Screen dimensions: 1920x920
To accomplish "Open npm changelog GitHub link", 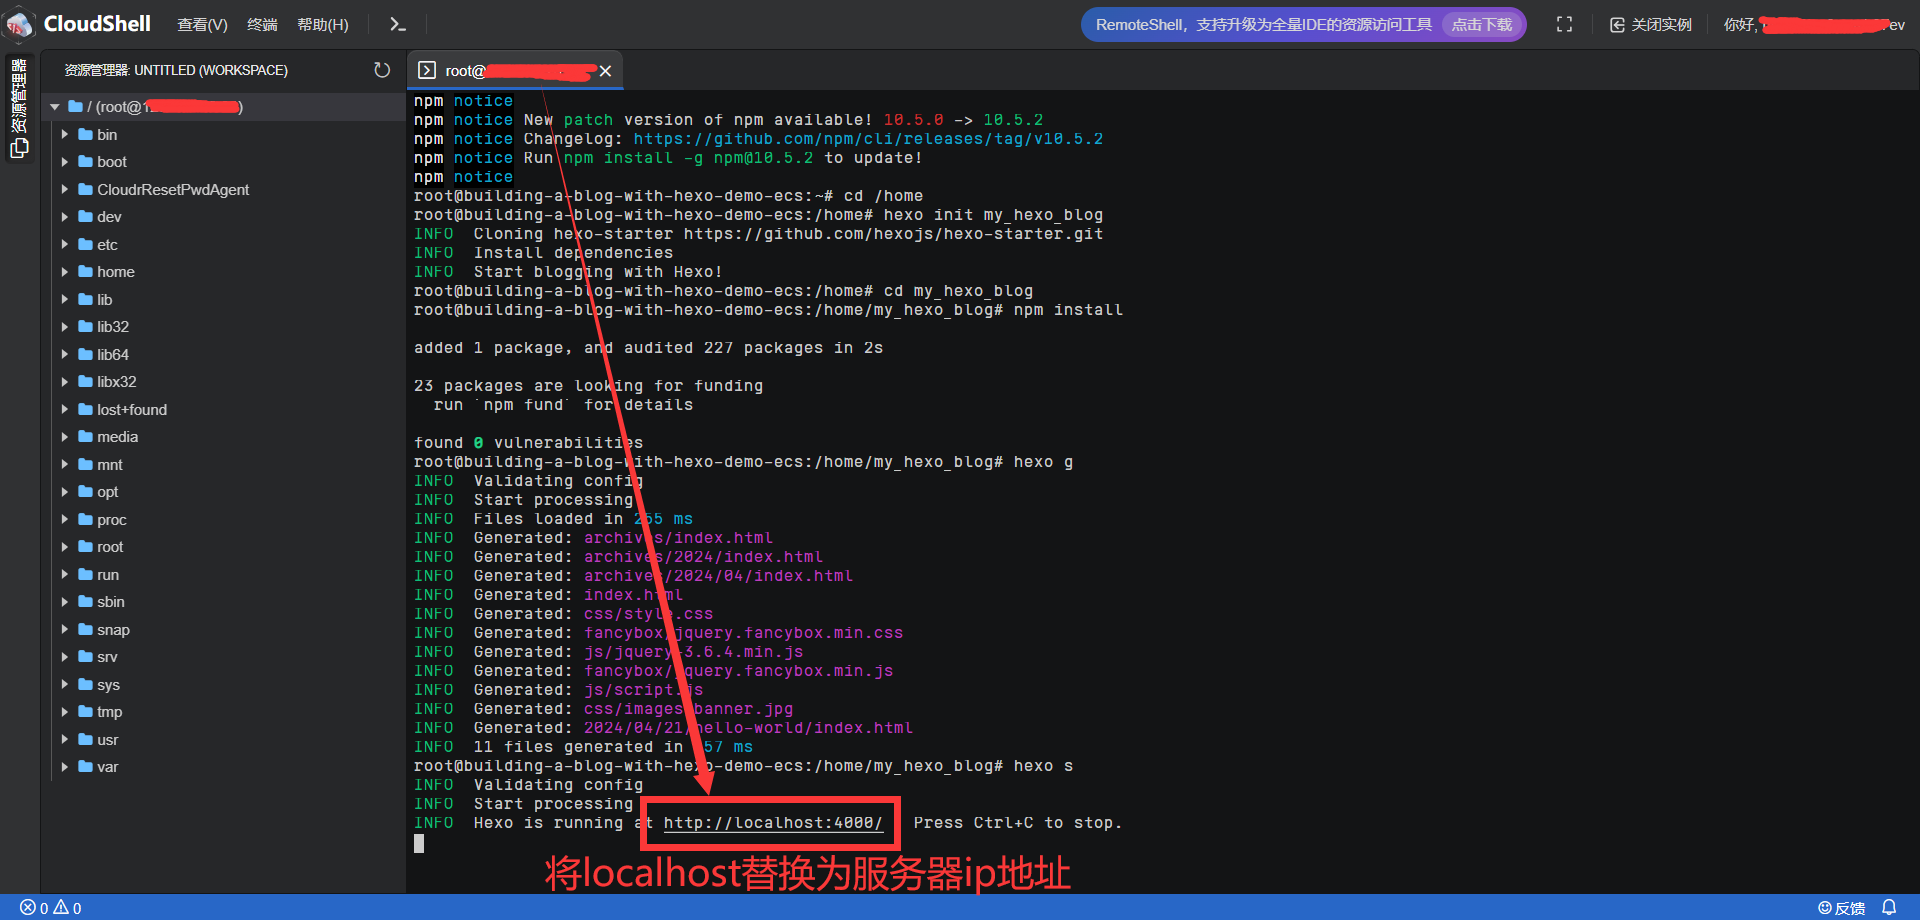I will 867,139.
